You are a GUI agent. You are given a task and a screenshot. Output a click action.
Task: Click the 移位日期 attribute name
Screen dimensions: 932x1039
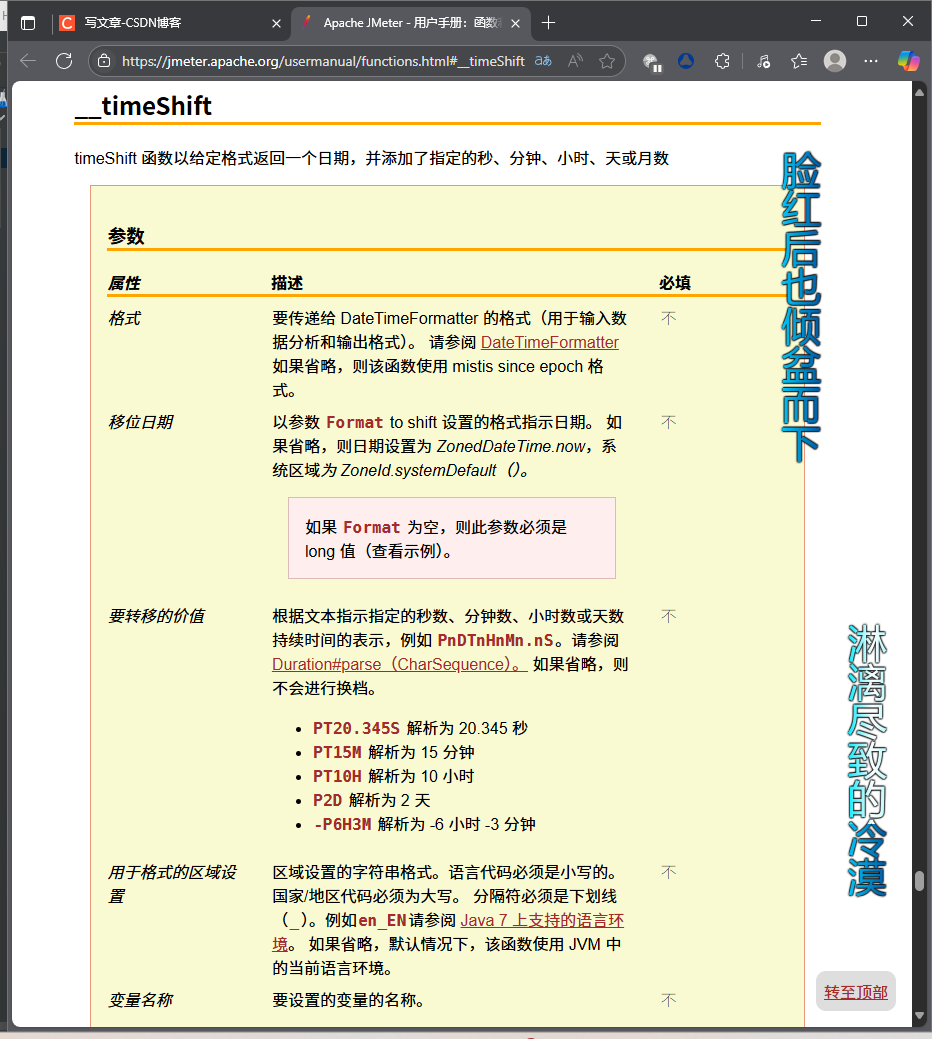pyautogui.click(x=140, y=422)
